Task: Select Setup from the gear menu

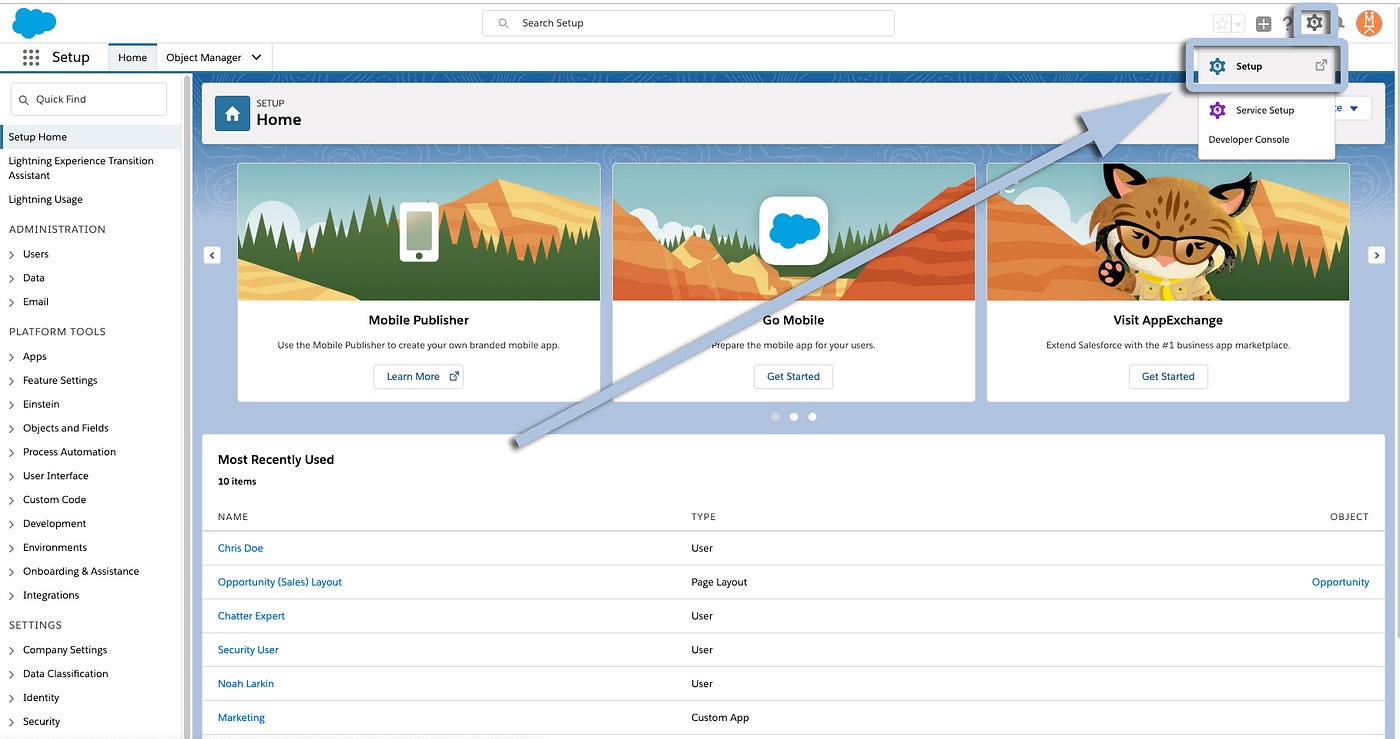Action: 1267,66
